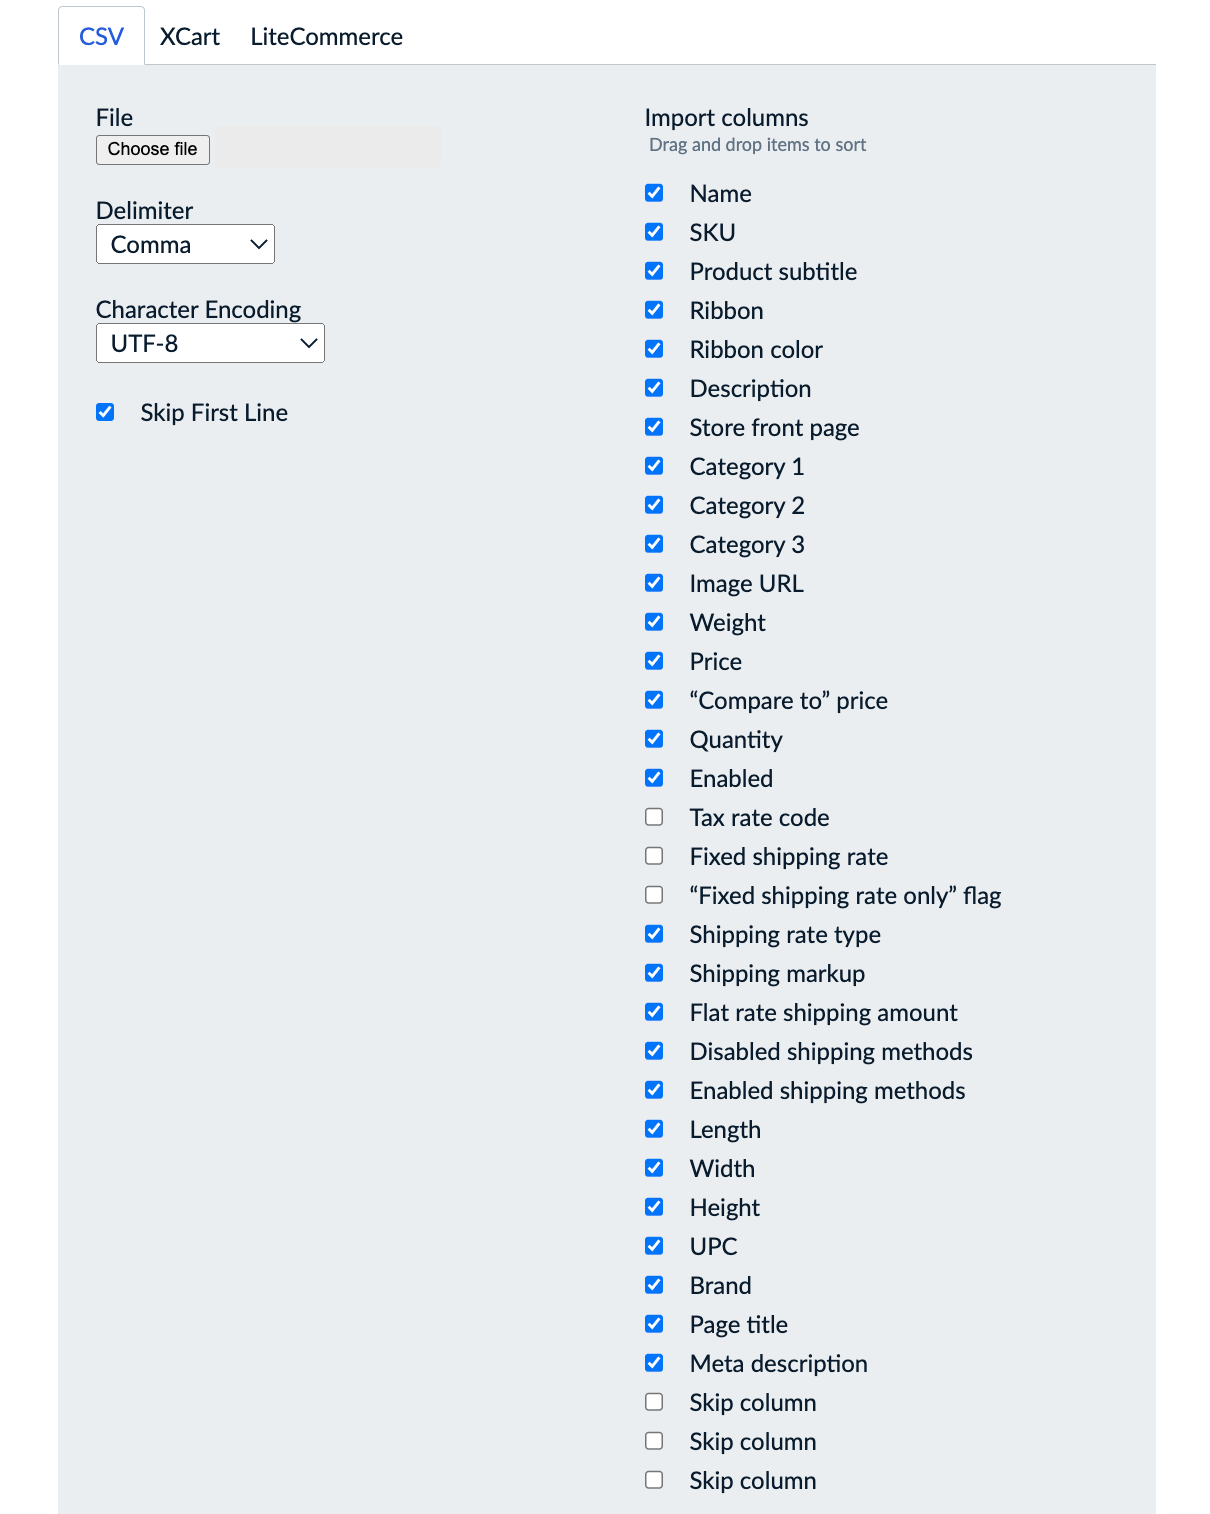Disable the Store front page column
1210x1514 pixels.
[x=654, y=426]
